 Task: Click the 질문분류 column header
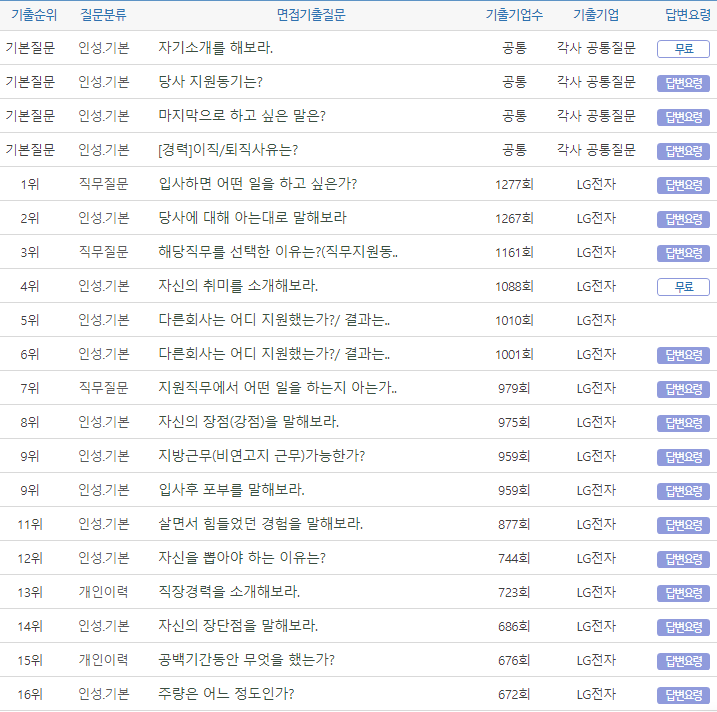point(104,15)
